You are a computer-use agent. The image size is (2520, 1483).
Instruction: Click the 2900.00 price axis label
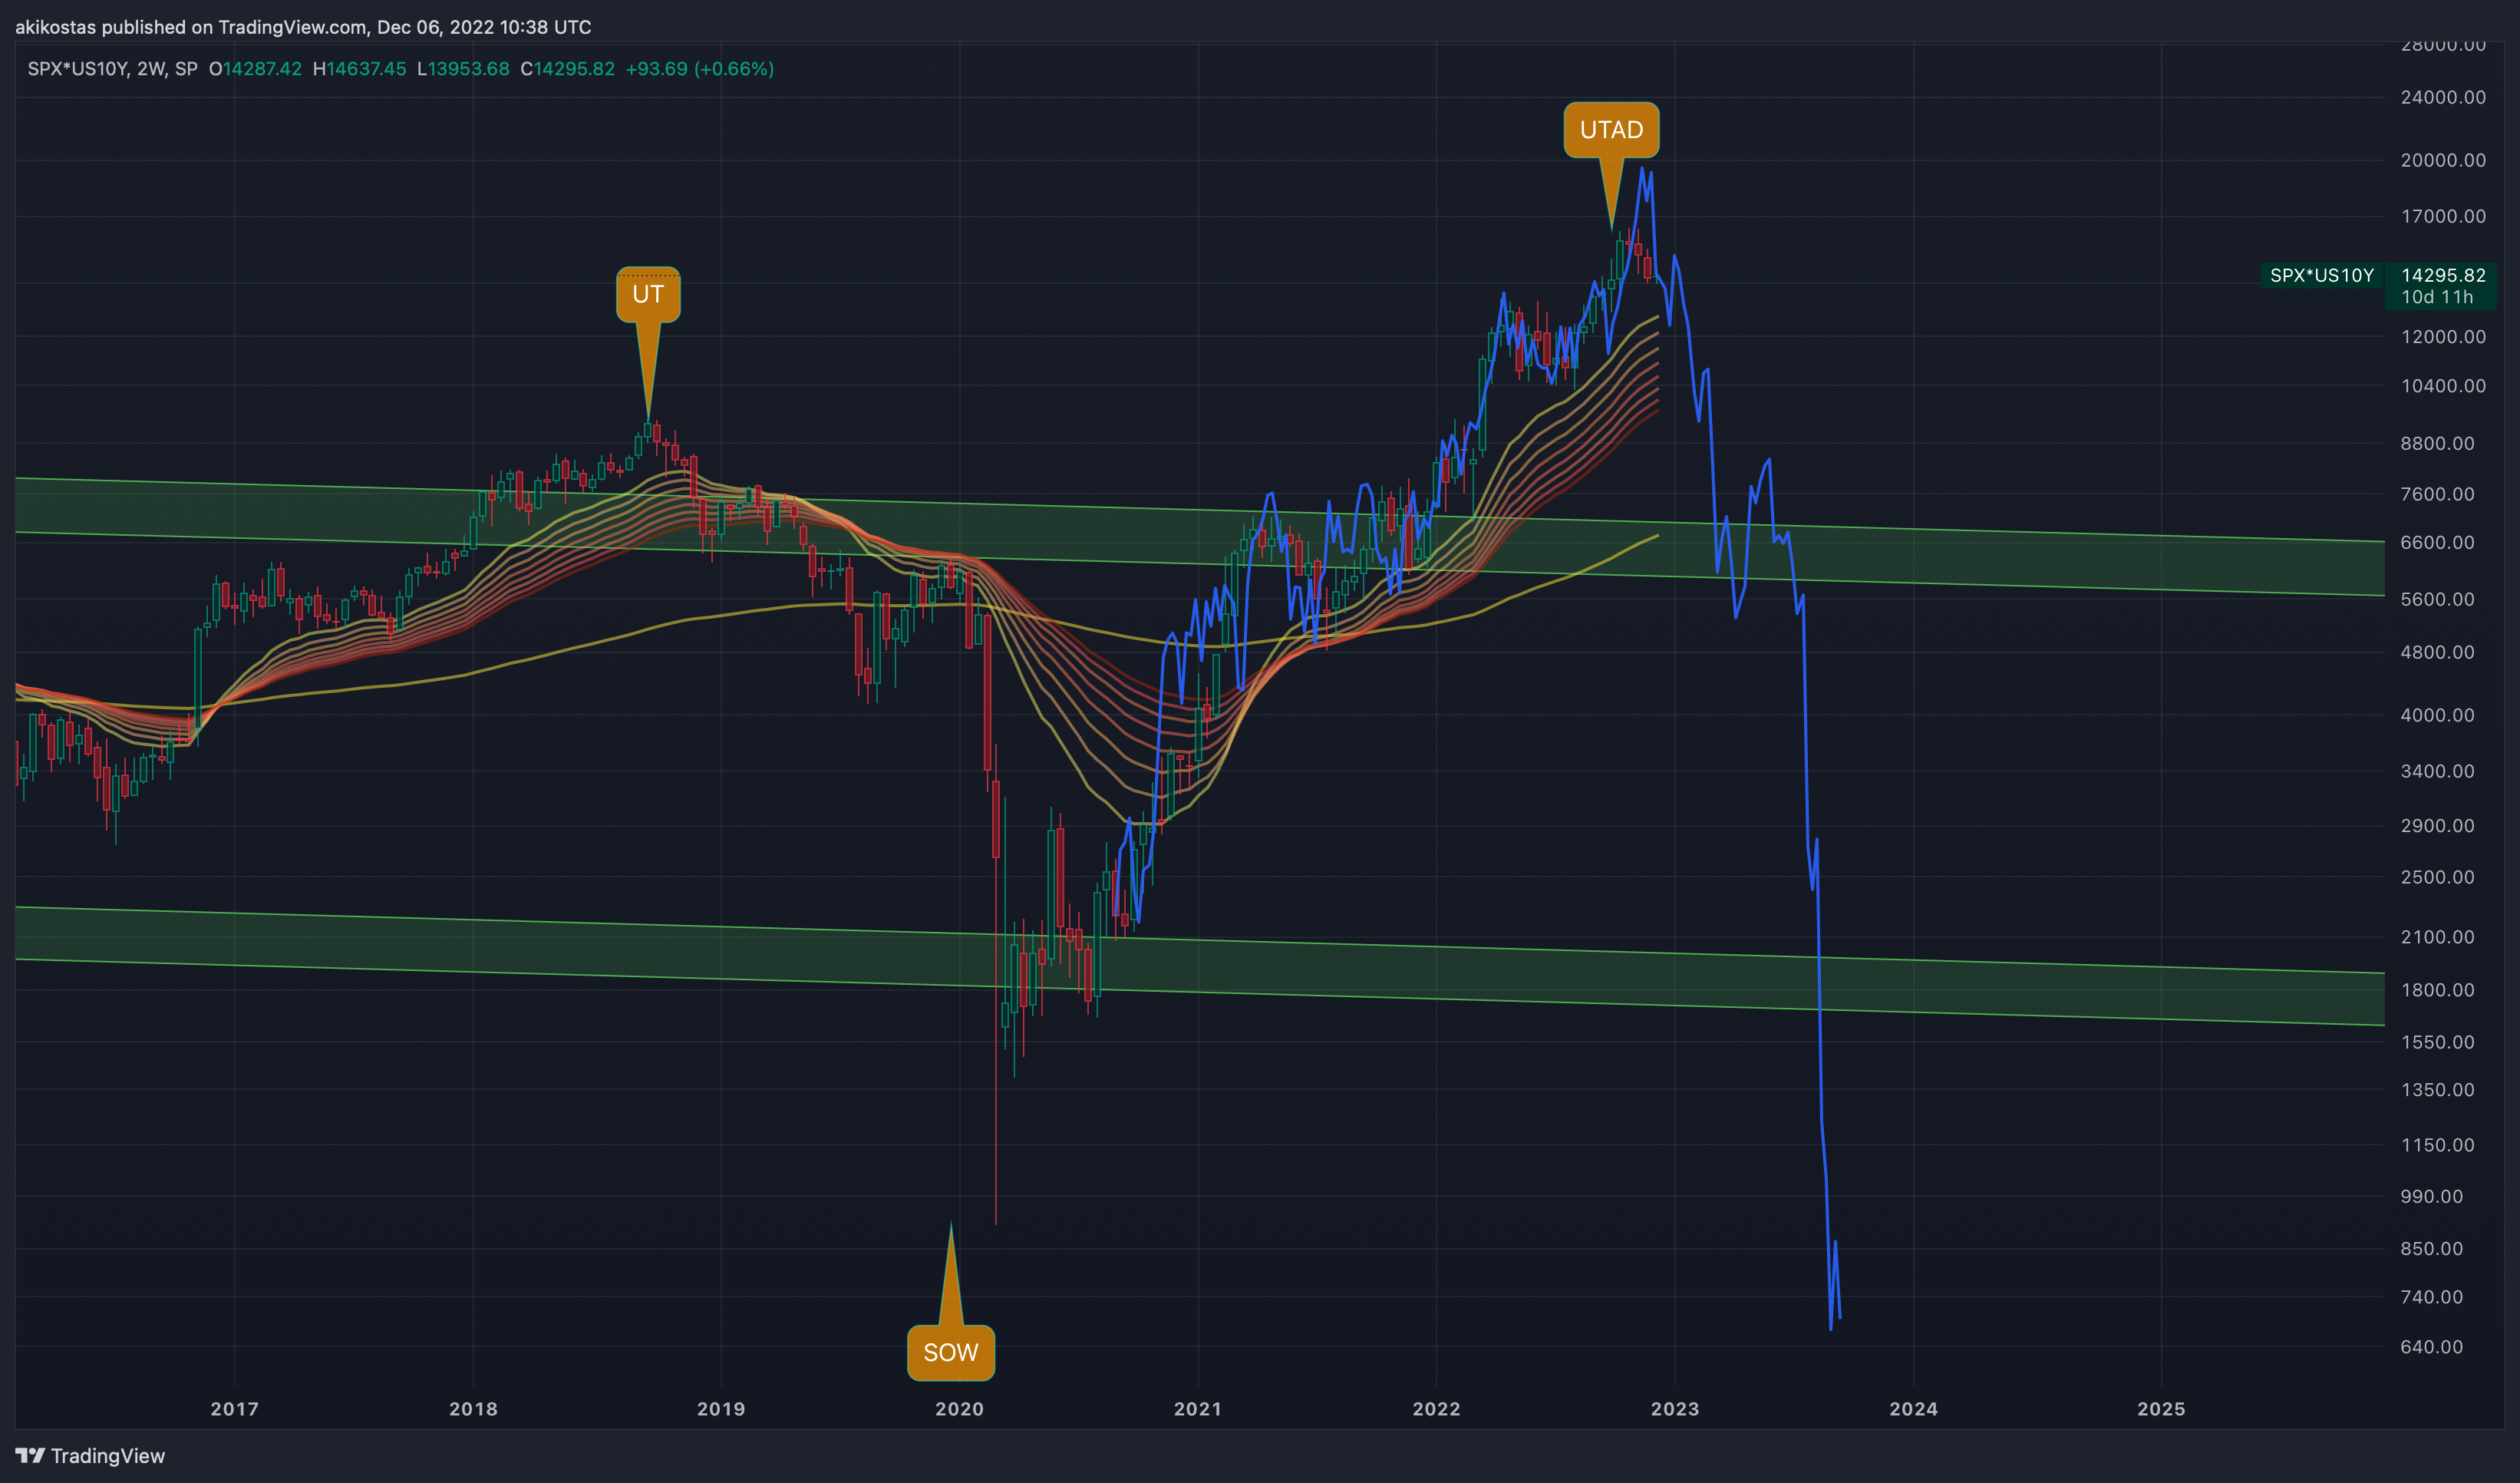tap(2438, 826)
